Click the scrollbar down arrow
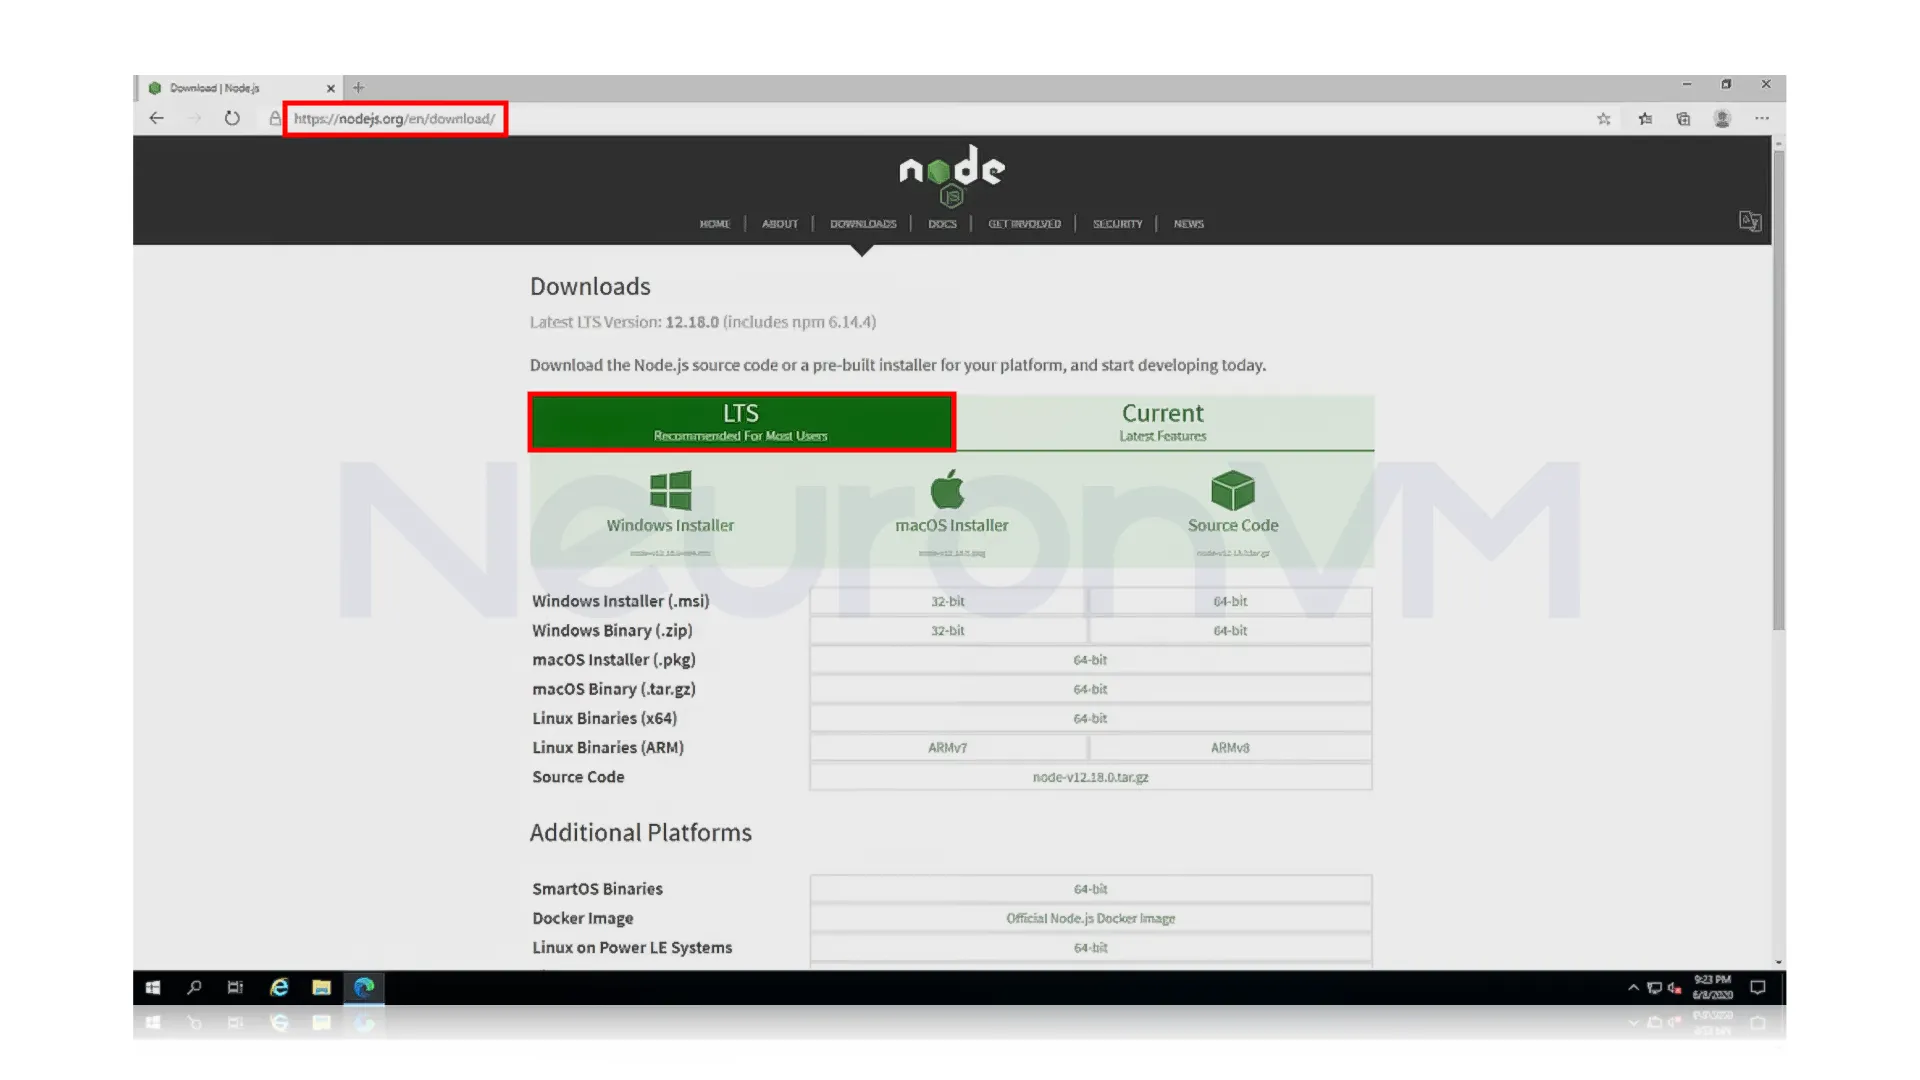1920x1080 pixels. (x=1779, y=962)
